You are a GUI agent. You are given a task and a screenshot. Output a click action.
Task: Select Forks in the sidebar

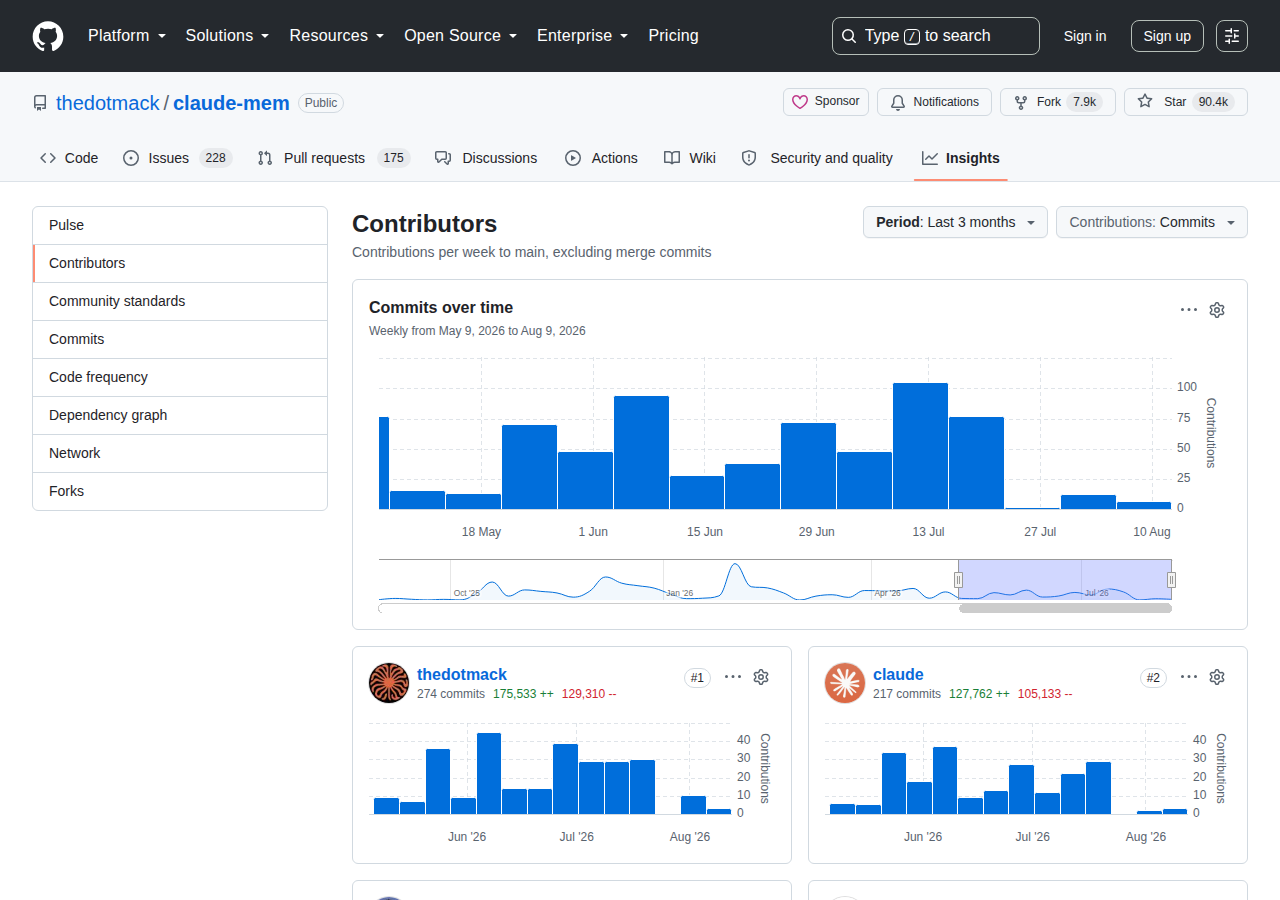(180, 491)
